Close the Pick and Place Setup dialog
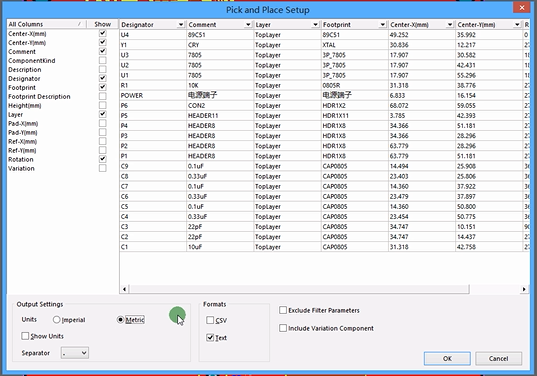The image size is (537, 376). (522, 8)
